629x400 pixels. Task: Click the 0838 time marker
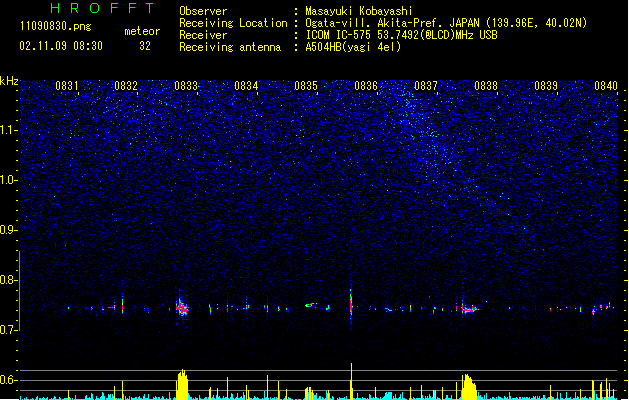[x=486, y=86]
